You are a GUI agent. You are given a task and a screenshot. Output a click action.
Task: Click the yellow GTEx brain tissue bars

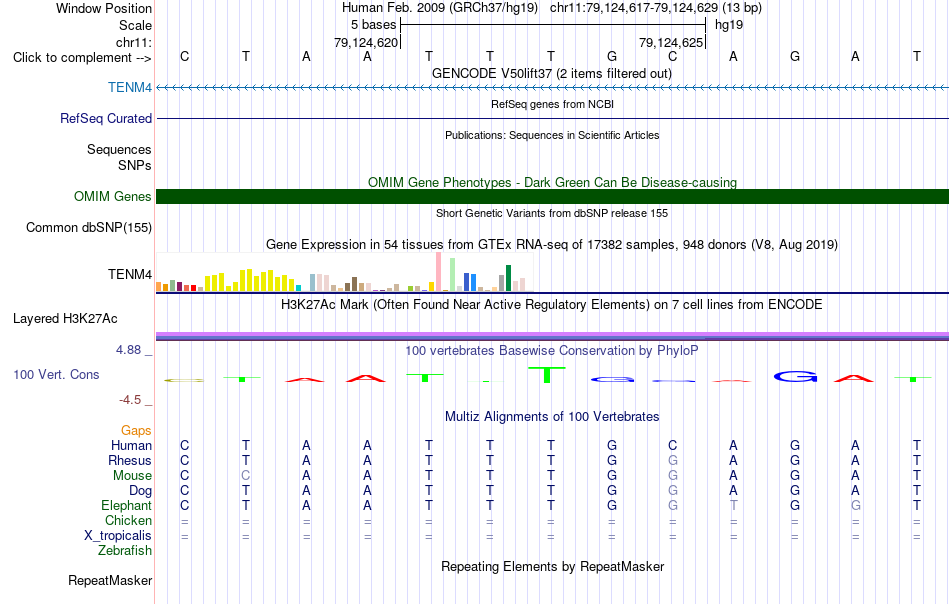[x=250, y=280]
